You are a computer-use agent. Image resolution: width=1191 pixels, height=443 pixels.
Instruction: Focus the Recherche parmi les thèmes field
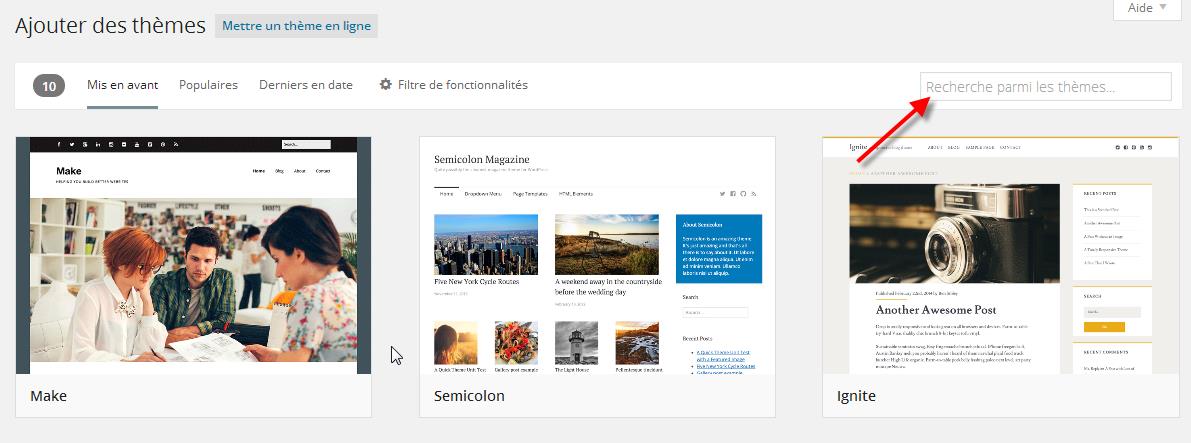pyautogui.click(x=1044, y=87)
